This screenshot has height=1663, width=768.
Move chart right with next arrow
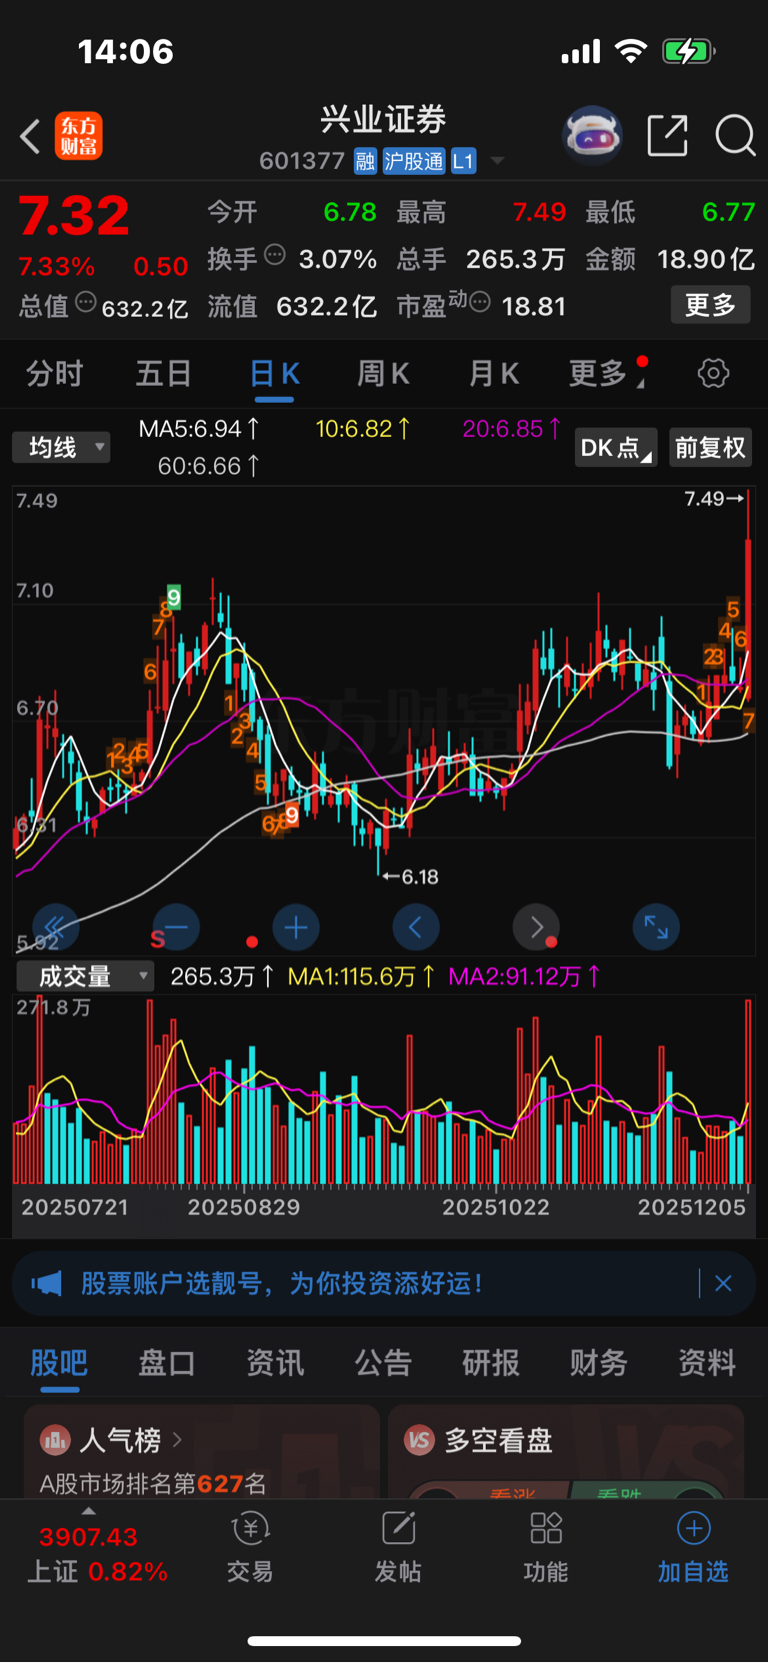tap(536, 928)
